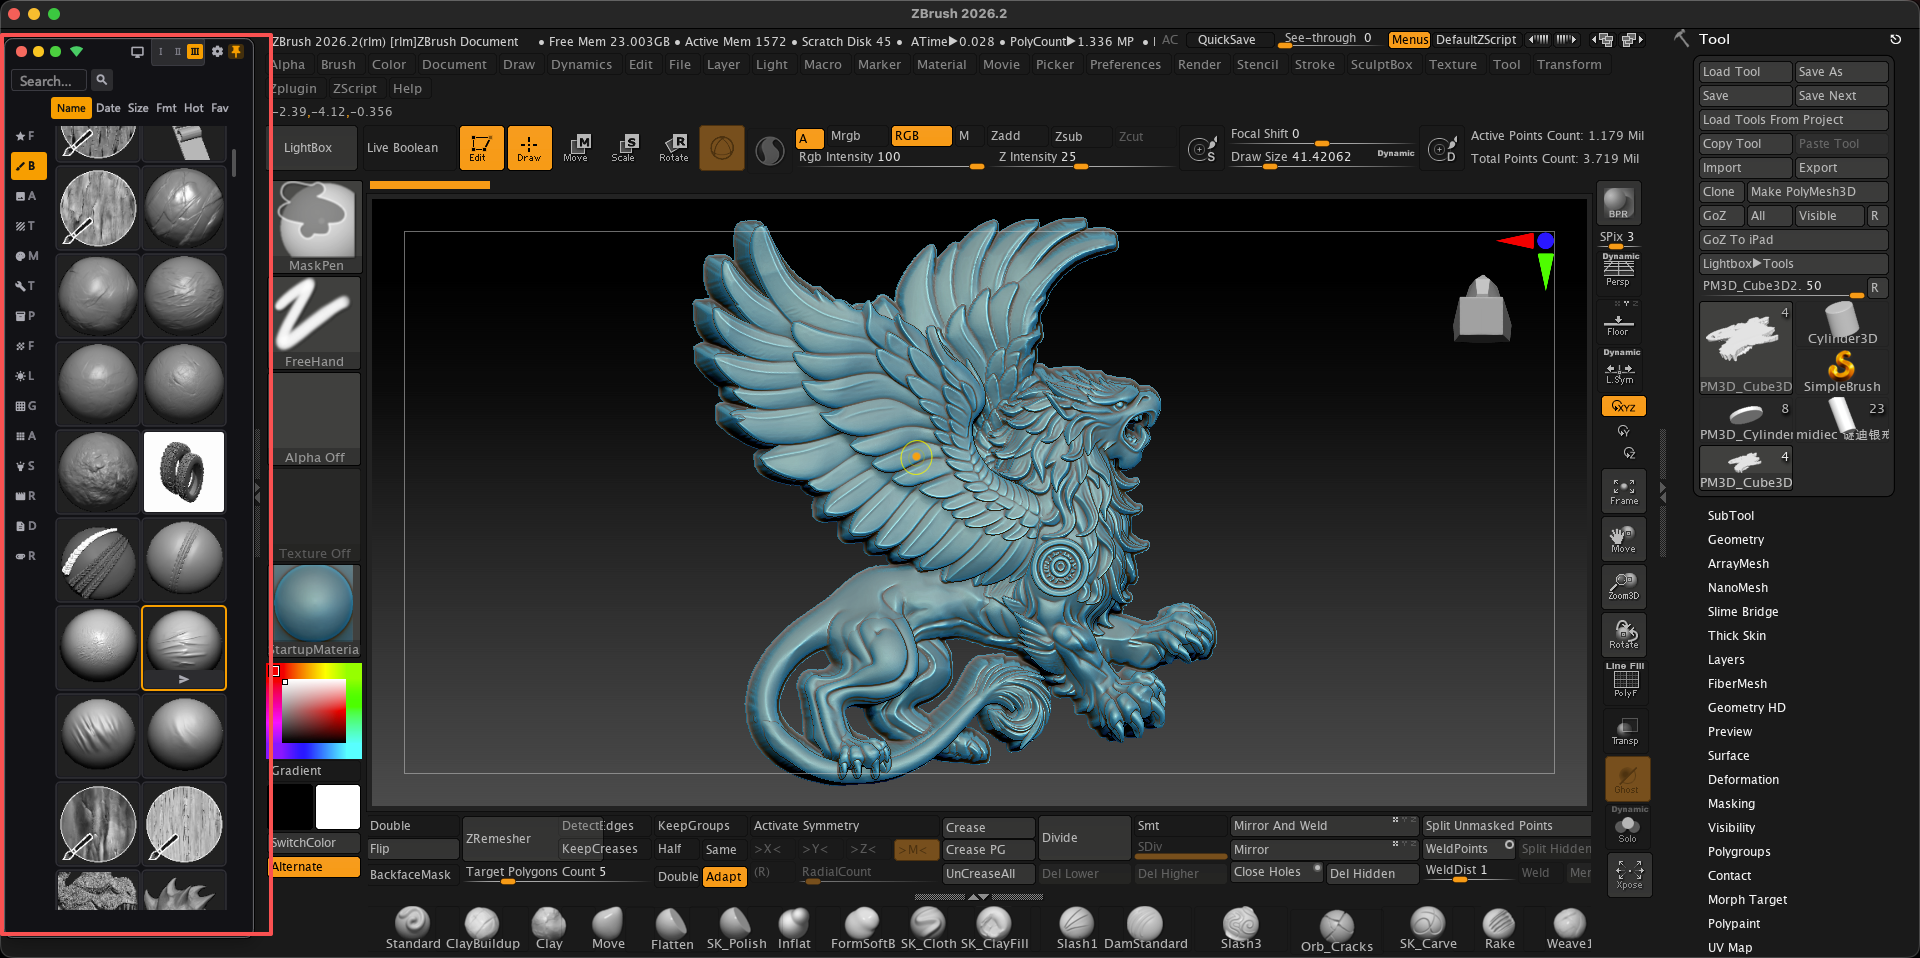Expand the SubTool section
1920x958 pixels.
[x=1730, y=516]
